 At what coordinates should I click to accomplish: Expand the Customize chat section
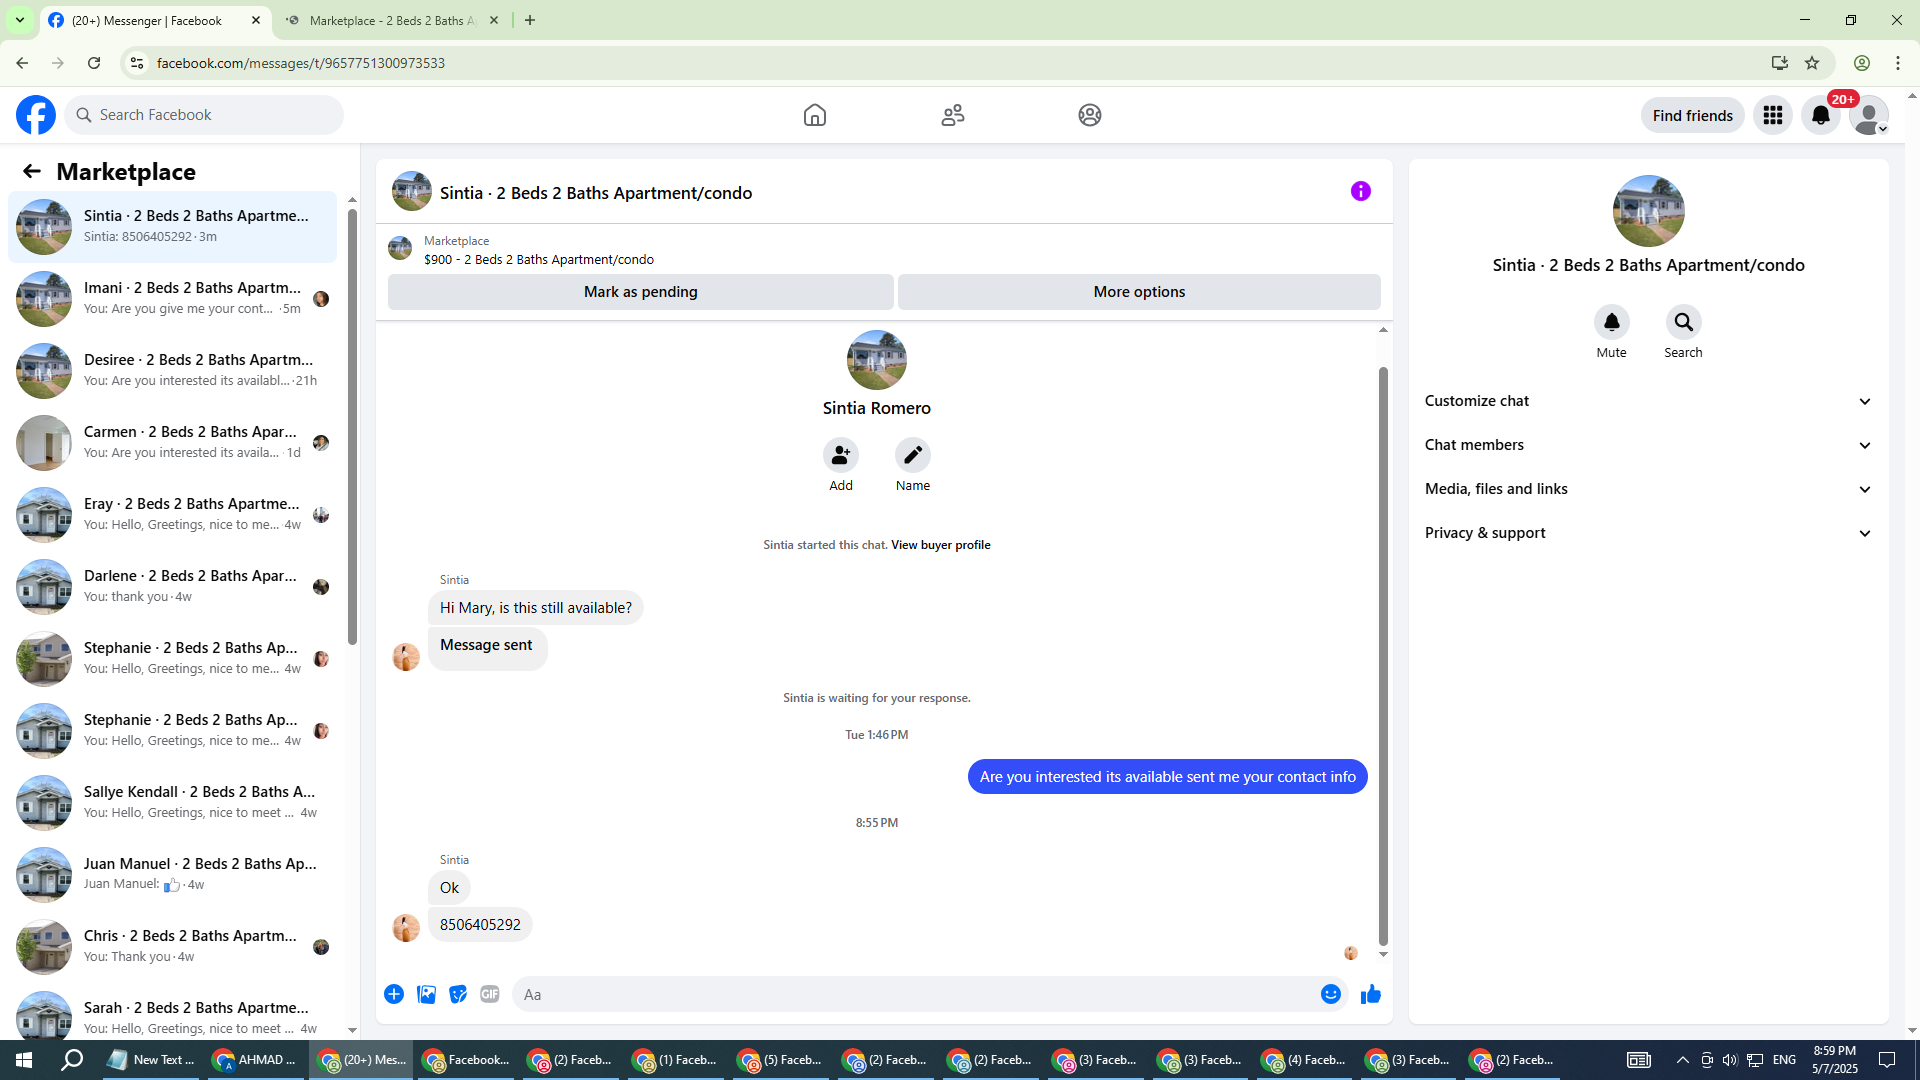tap(1647, 401)
